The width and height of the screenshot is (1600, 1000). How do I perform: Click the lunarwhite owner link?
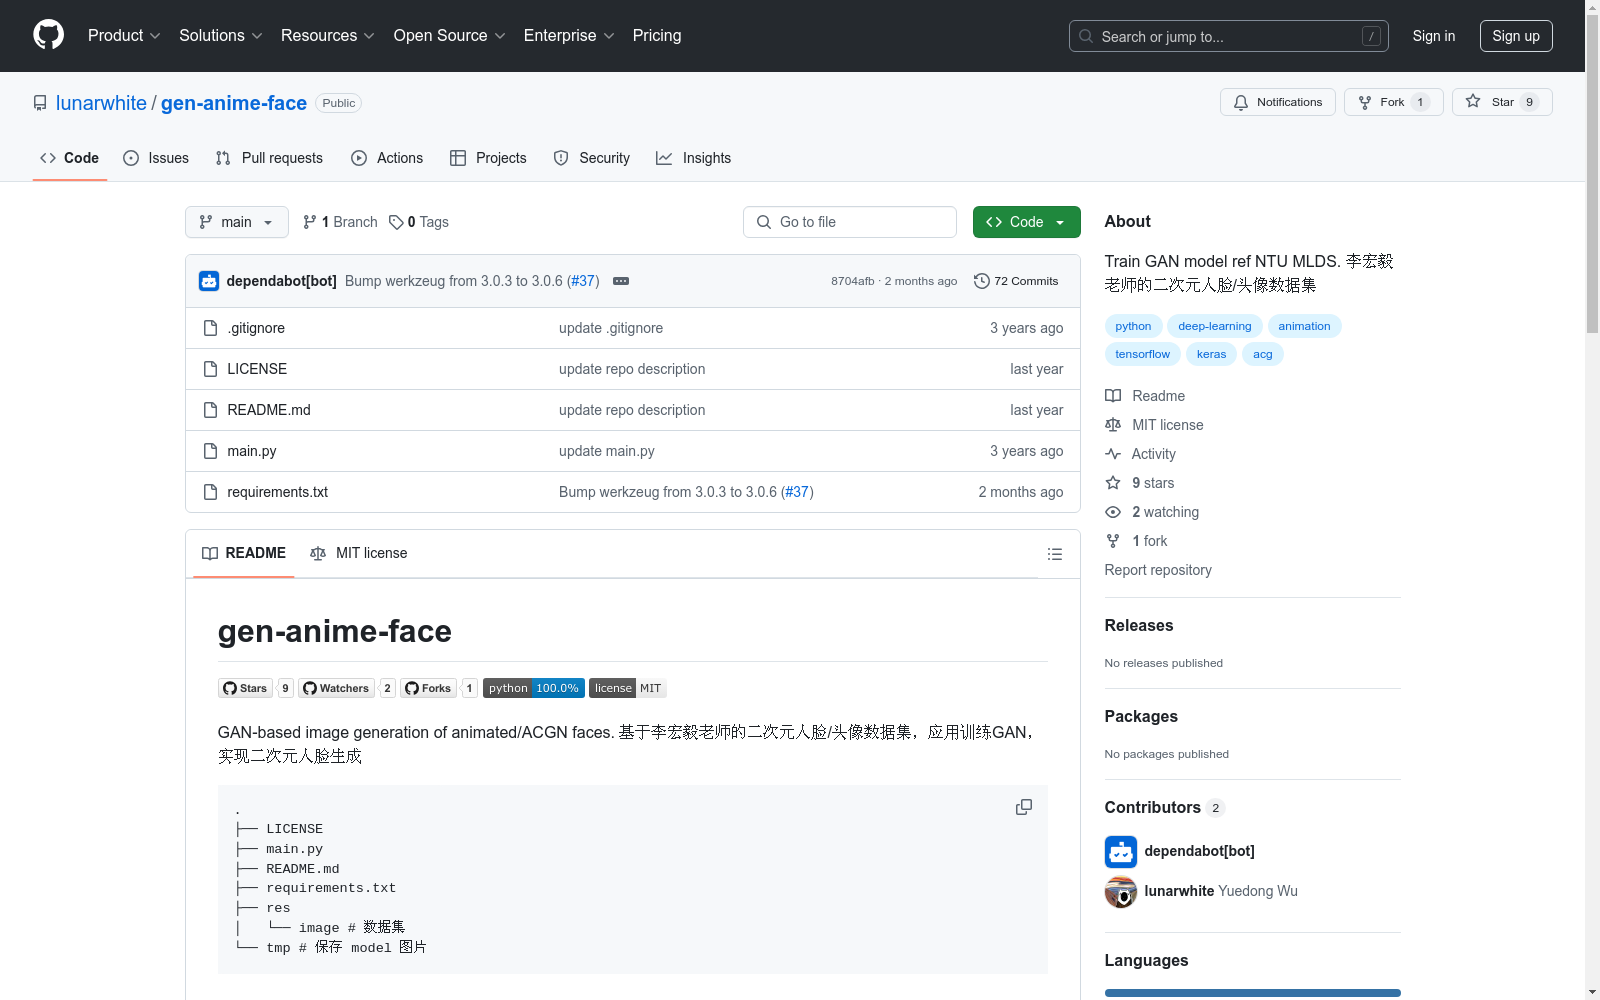pos(101,103)
